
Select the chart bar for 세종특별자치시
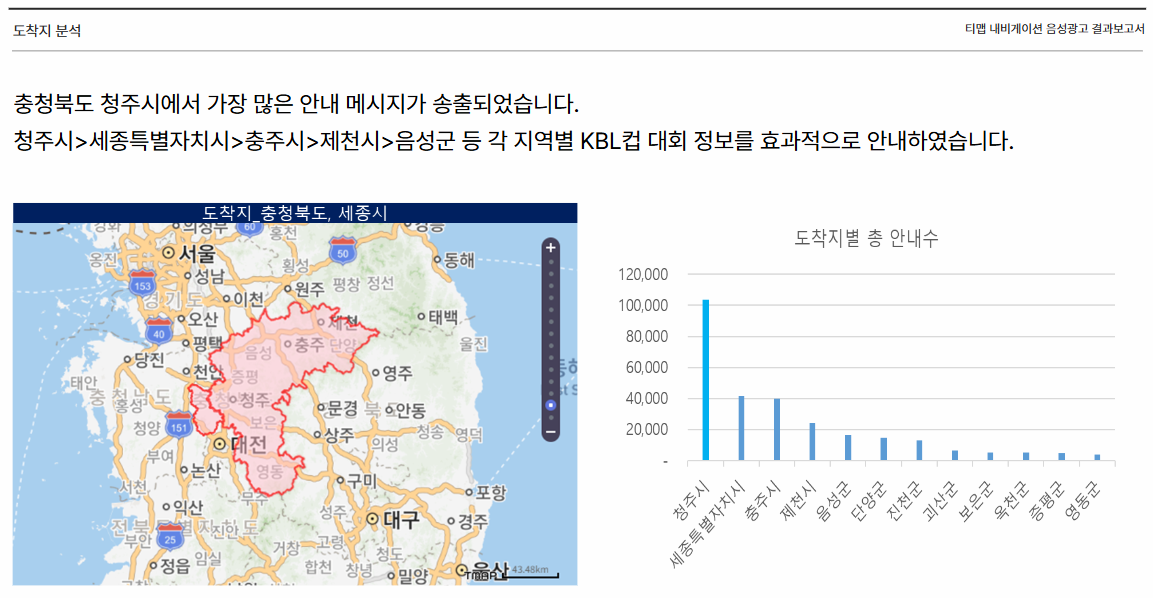tap(741, 428)
